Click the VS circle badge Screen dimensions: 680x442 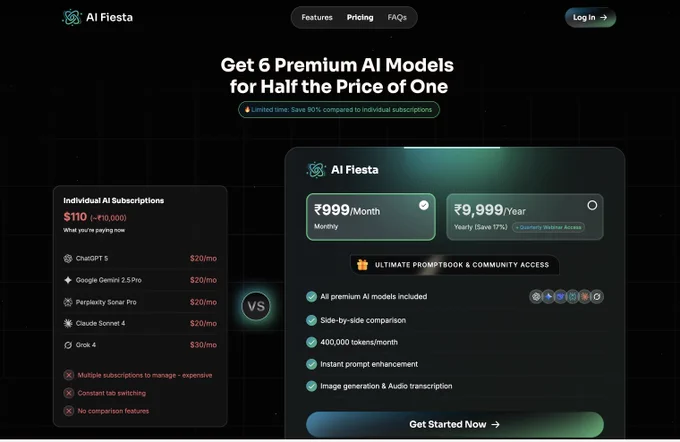click(x=256, y=306)
